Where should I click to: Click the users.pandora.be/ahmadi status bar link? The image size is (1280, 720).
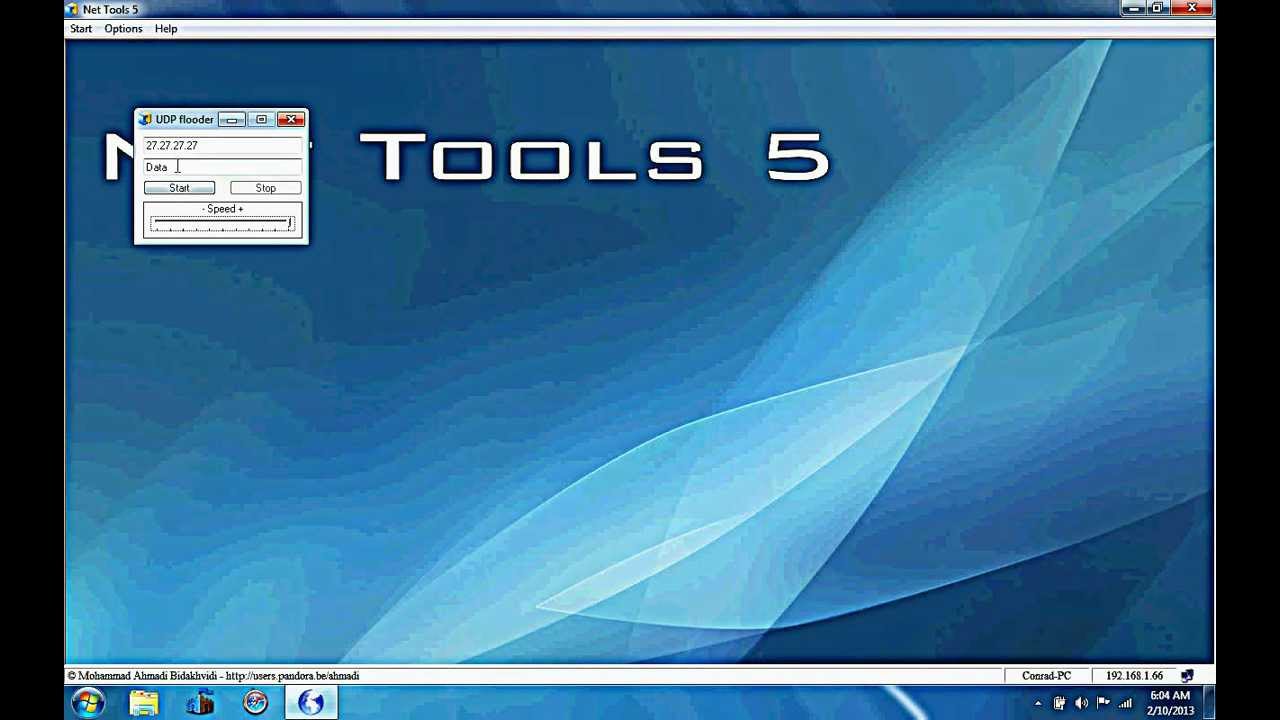(292, 676)
